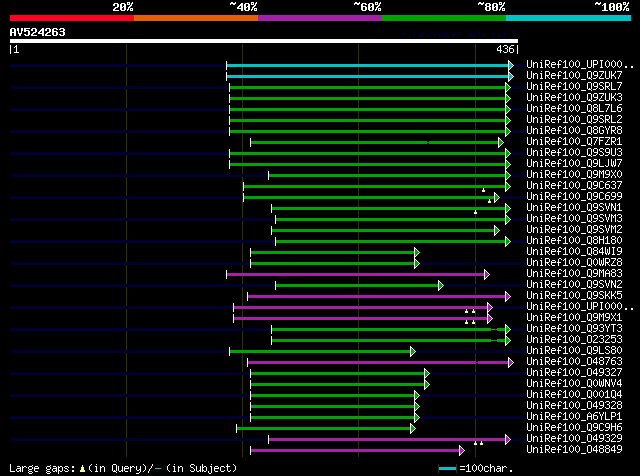Click the cyan ~100% segment of color scale
The image size is (640, 476).
click(569, 18)
